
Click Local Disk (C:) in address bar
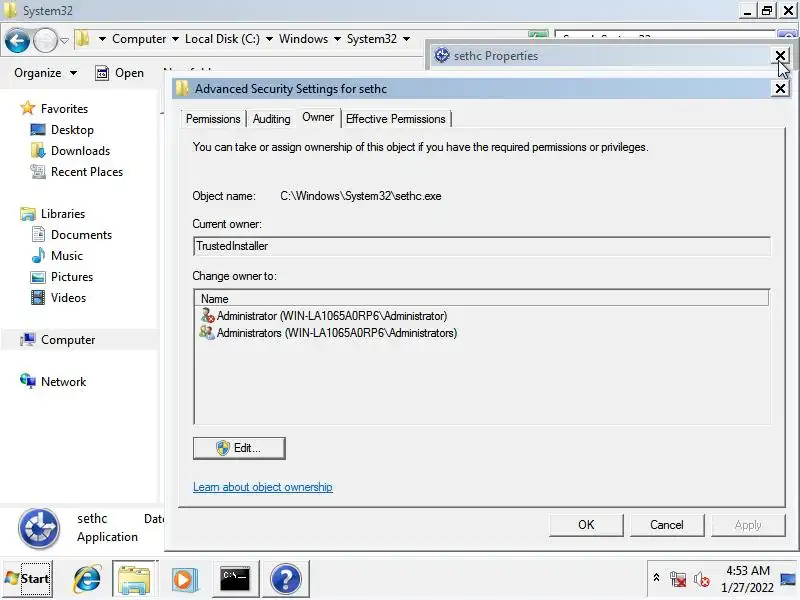pyautogui.click(x=222, y=39)
